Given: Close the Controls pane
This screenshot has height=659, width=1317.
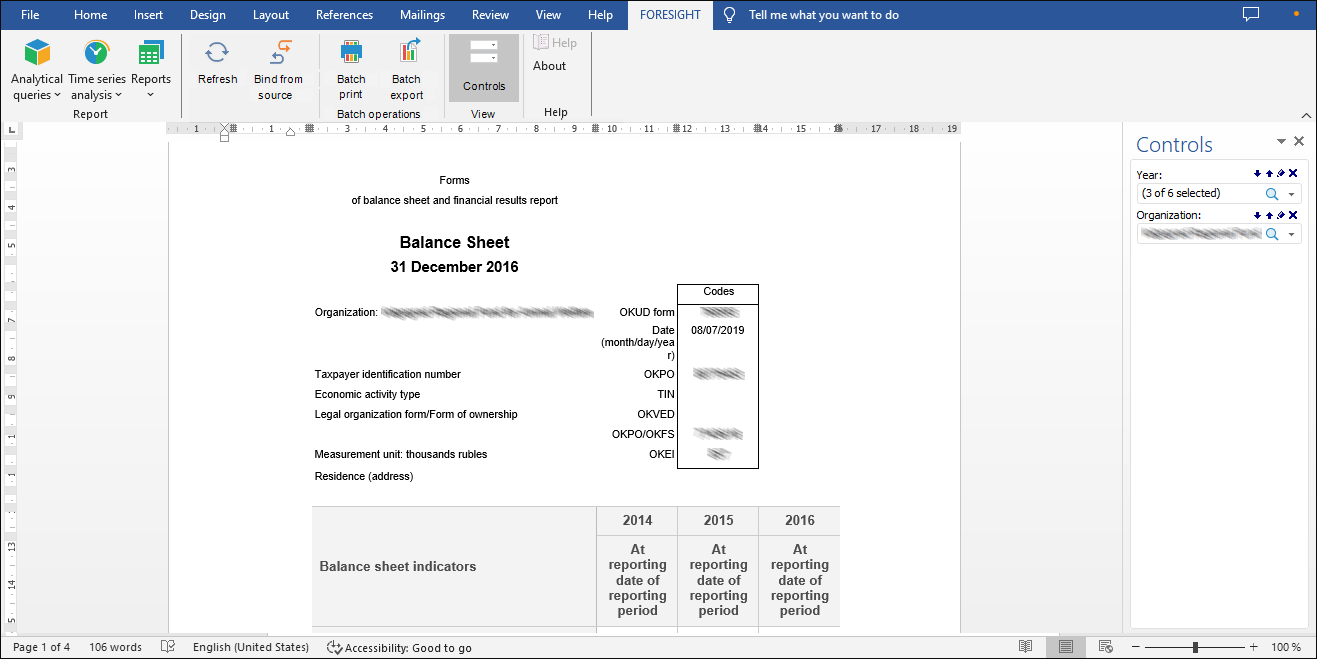Looking at the screenshot, I should click(x=1299, y=142).
